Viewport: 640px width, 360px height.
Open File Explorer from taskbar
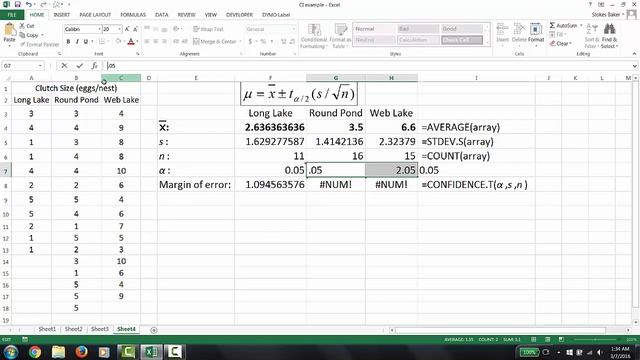click(x=58, y=352)
